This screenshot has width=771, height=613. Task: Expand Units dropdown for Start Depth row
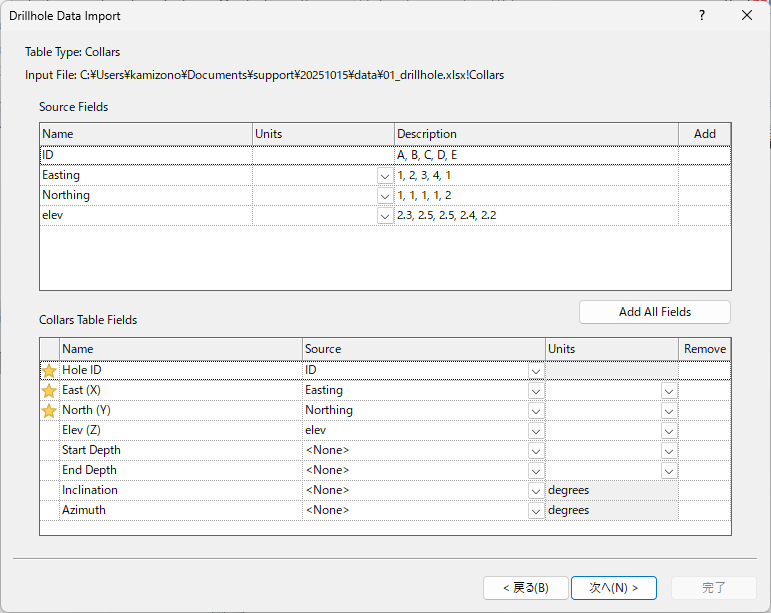click(x=669, y=451)
